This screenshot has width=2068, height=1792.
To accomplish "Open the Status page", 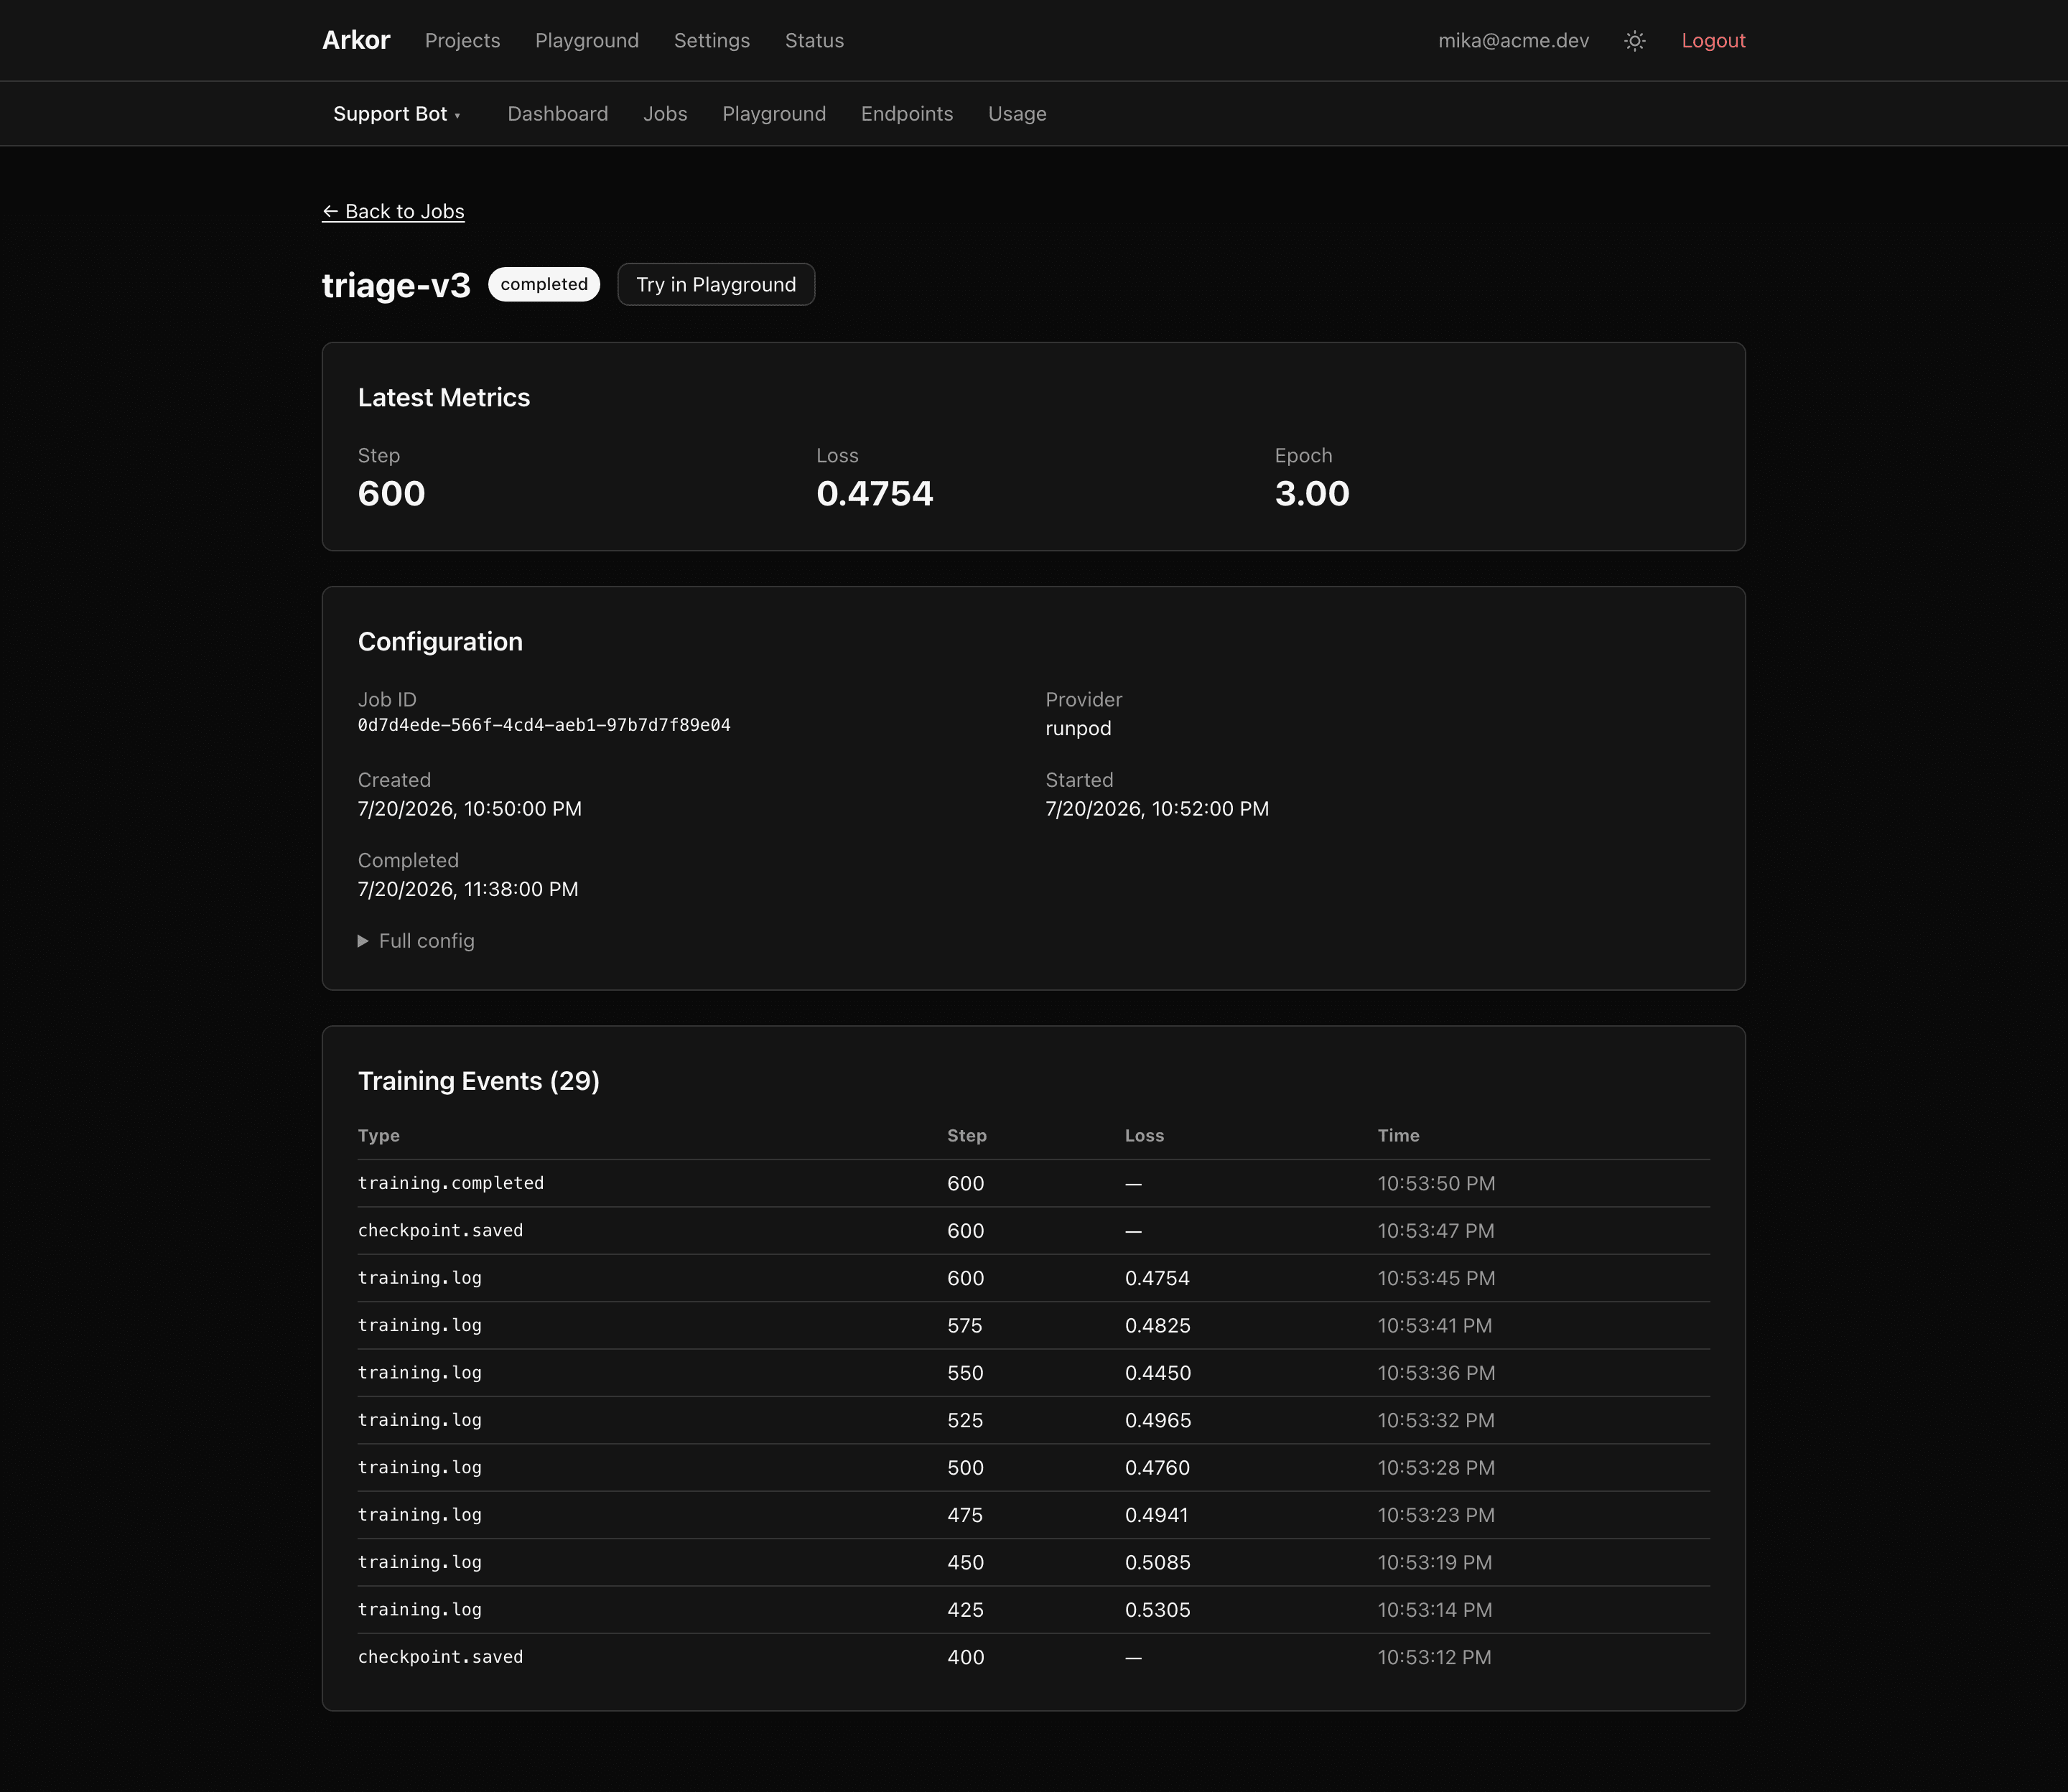I will 814,41.
